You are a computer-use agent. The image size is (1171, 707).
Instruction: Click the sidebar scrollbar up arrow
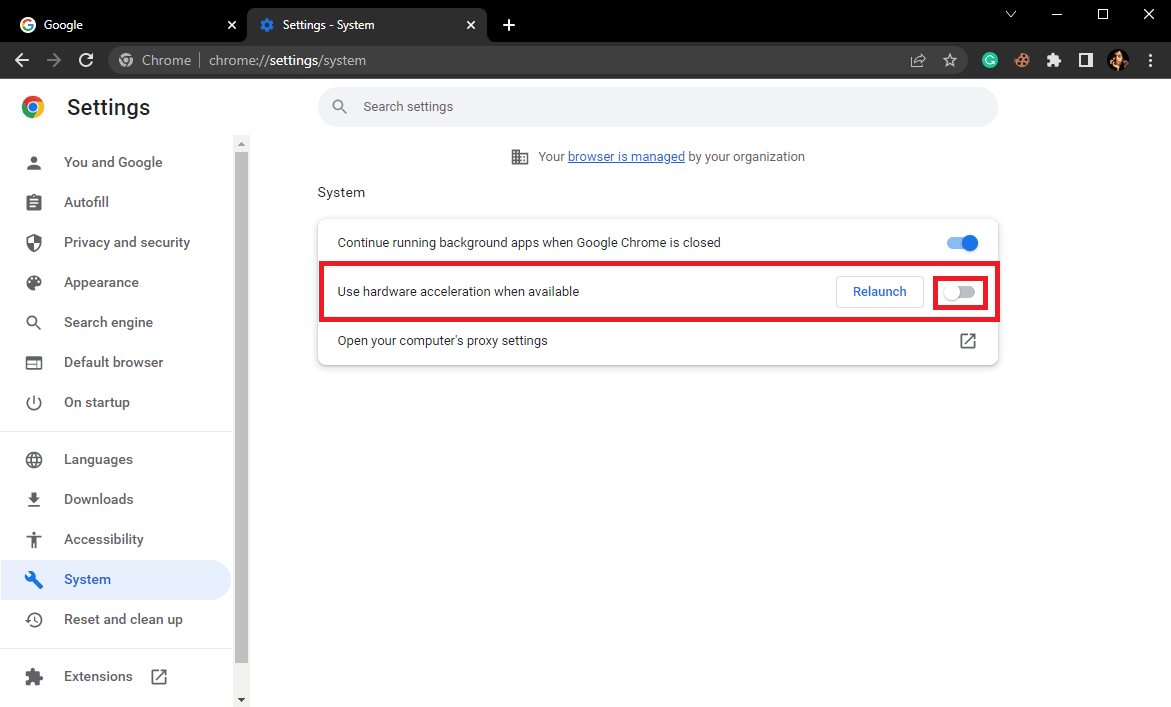240,143
